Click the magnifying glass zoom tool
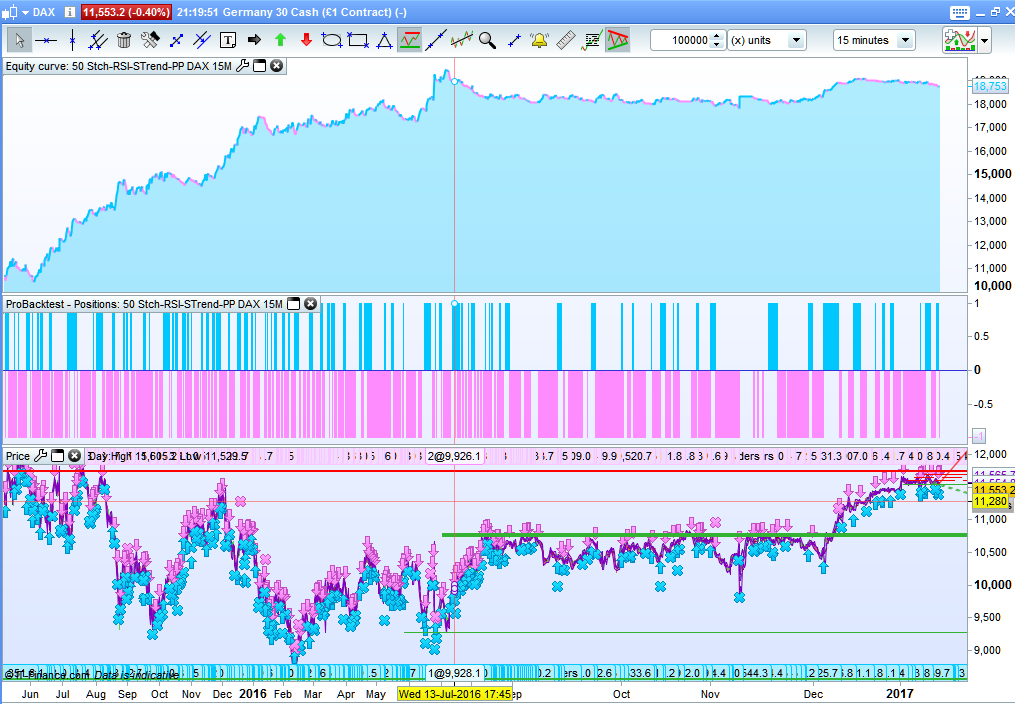 487,40
